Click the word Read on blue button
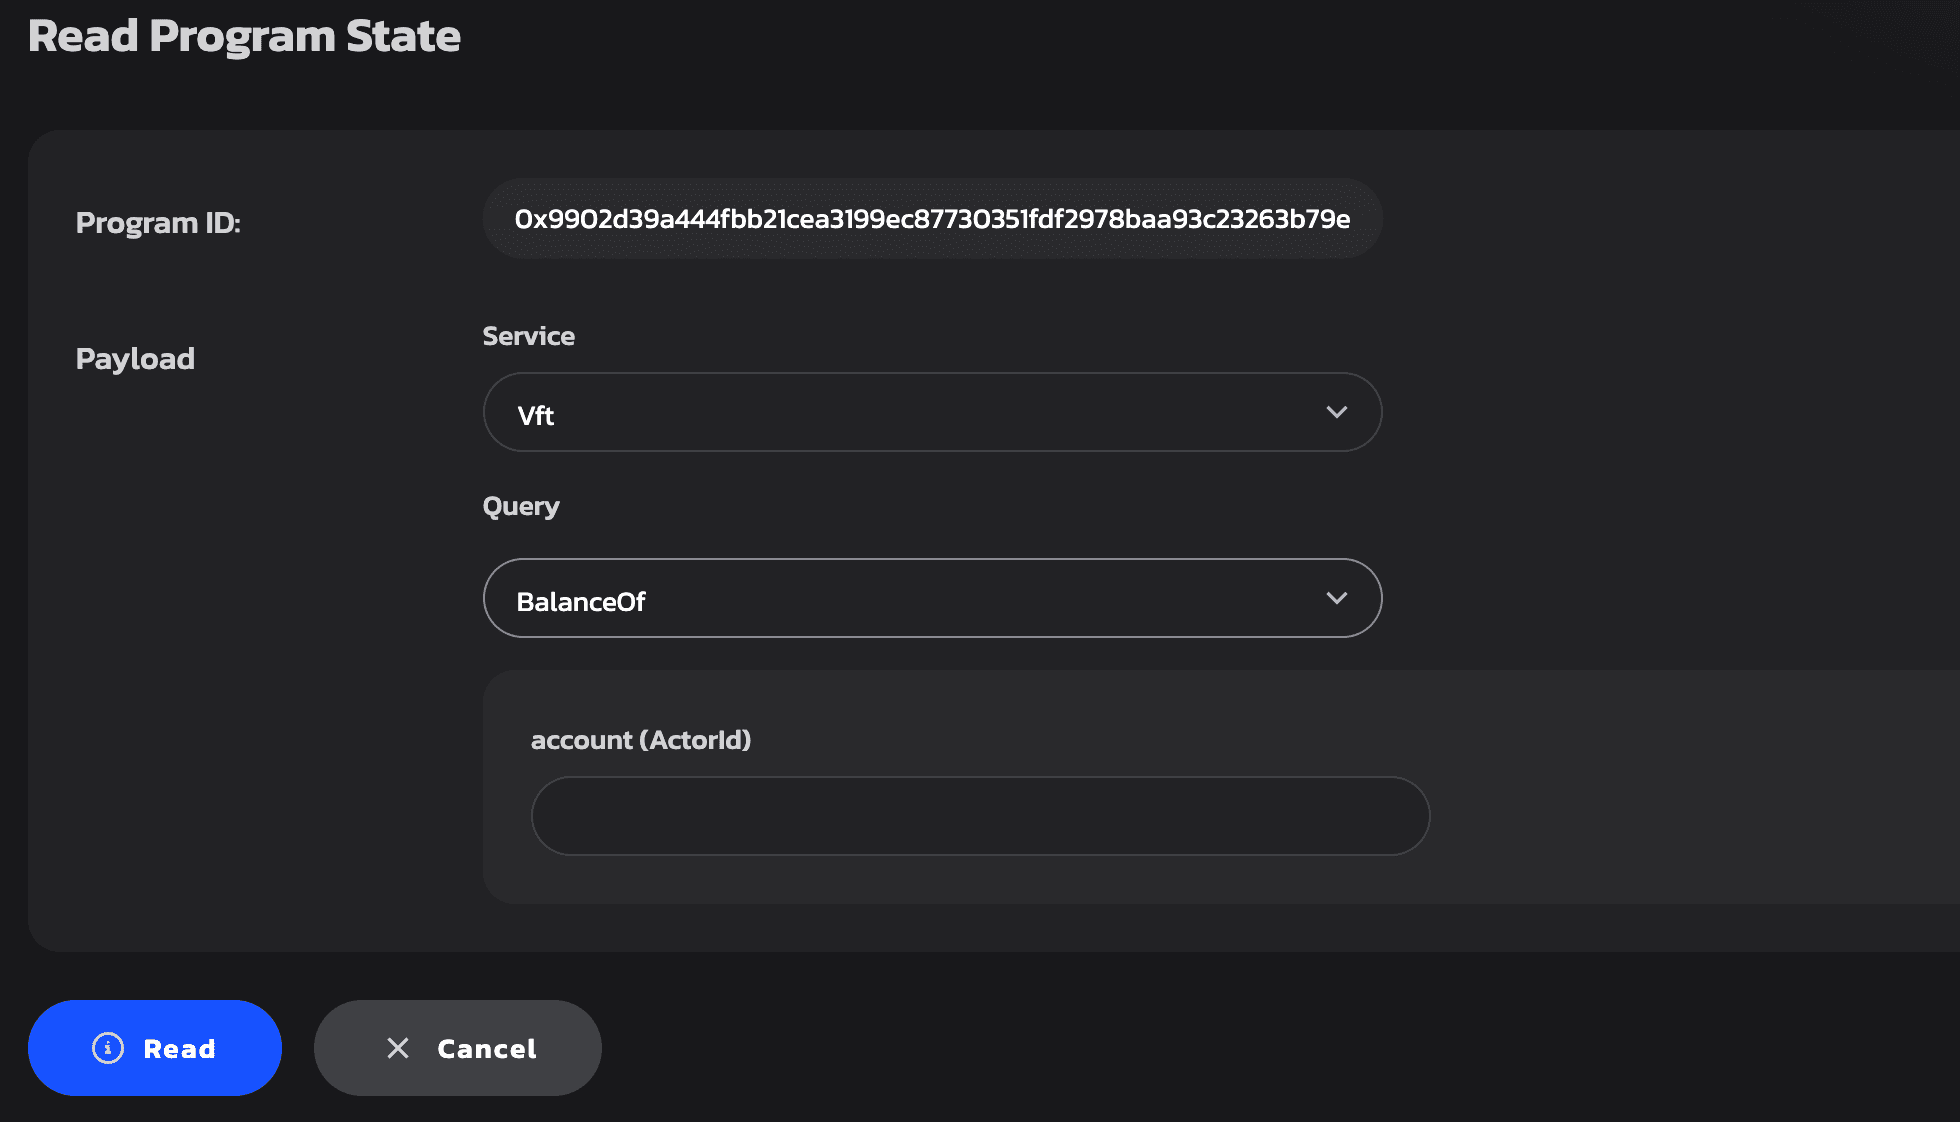1960x1122 pixels. [179, 1048]
